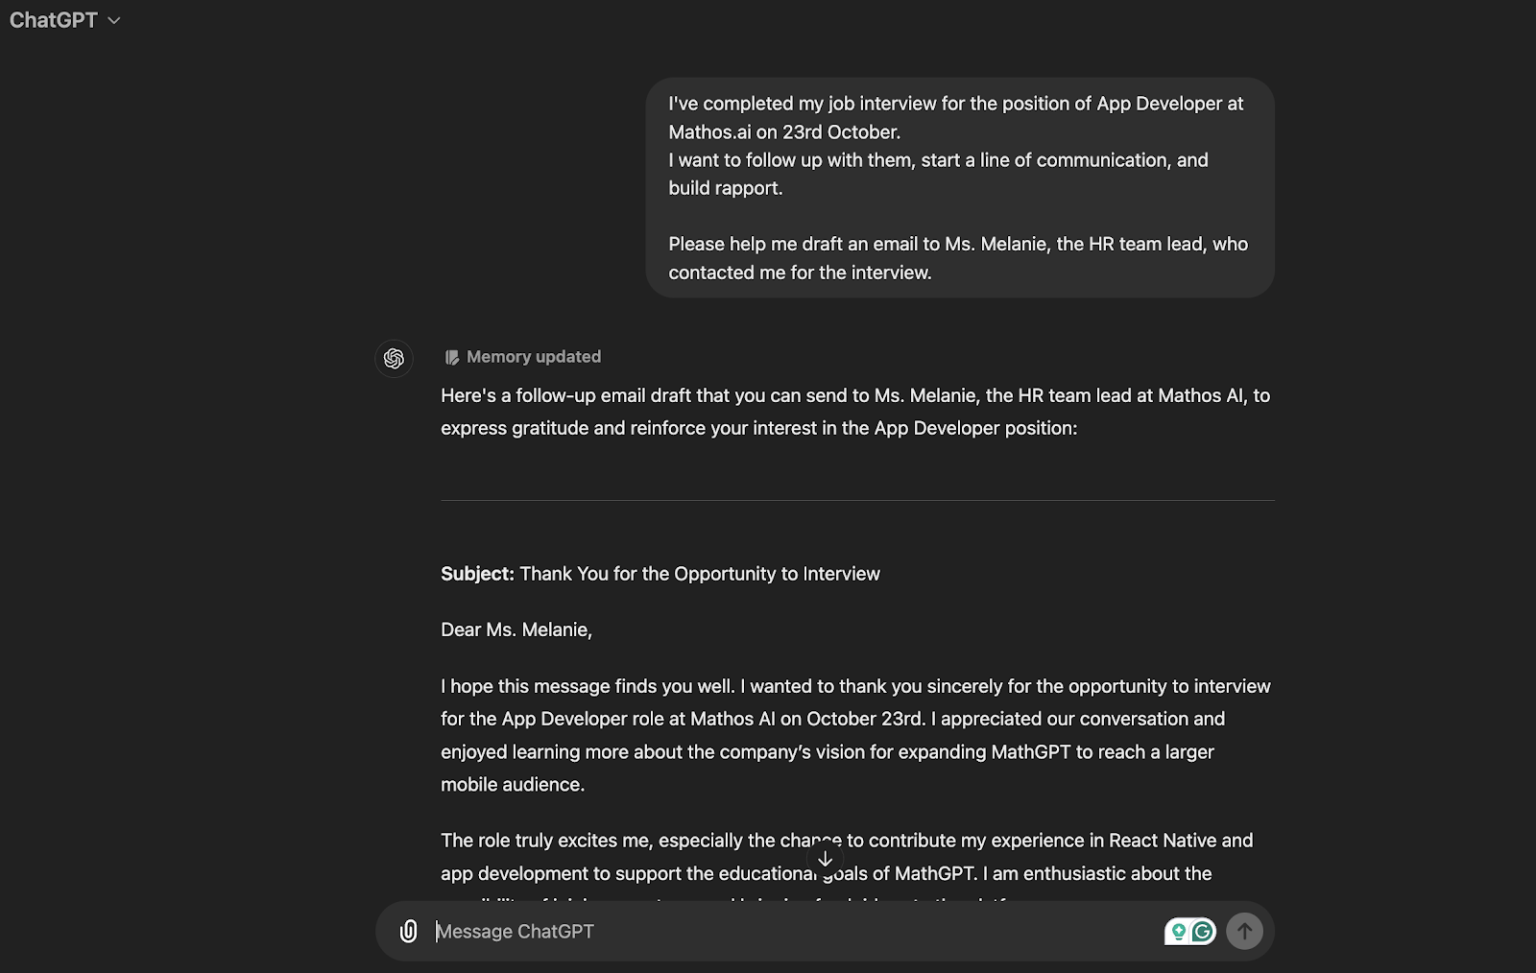
Task: Select the Grammarly lightbulb suggestion icon
Action: pos(1179,931)
